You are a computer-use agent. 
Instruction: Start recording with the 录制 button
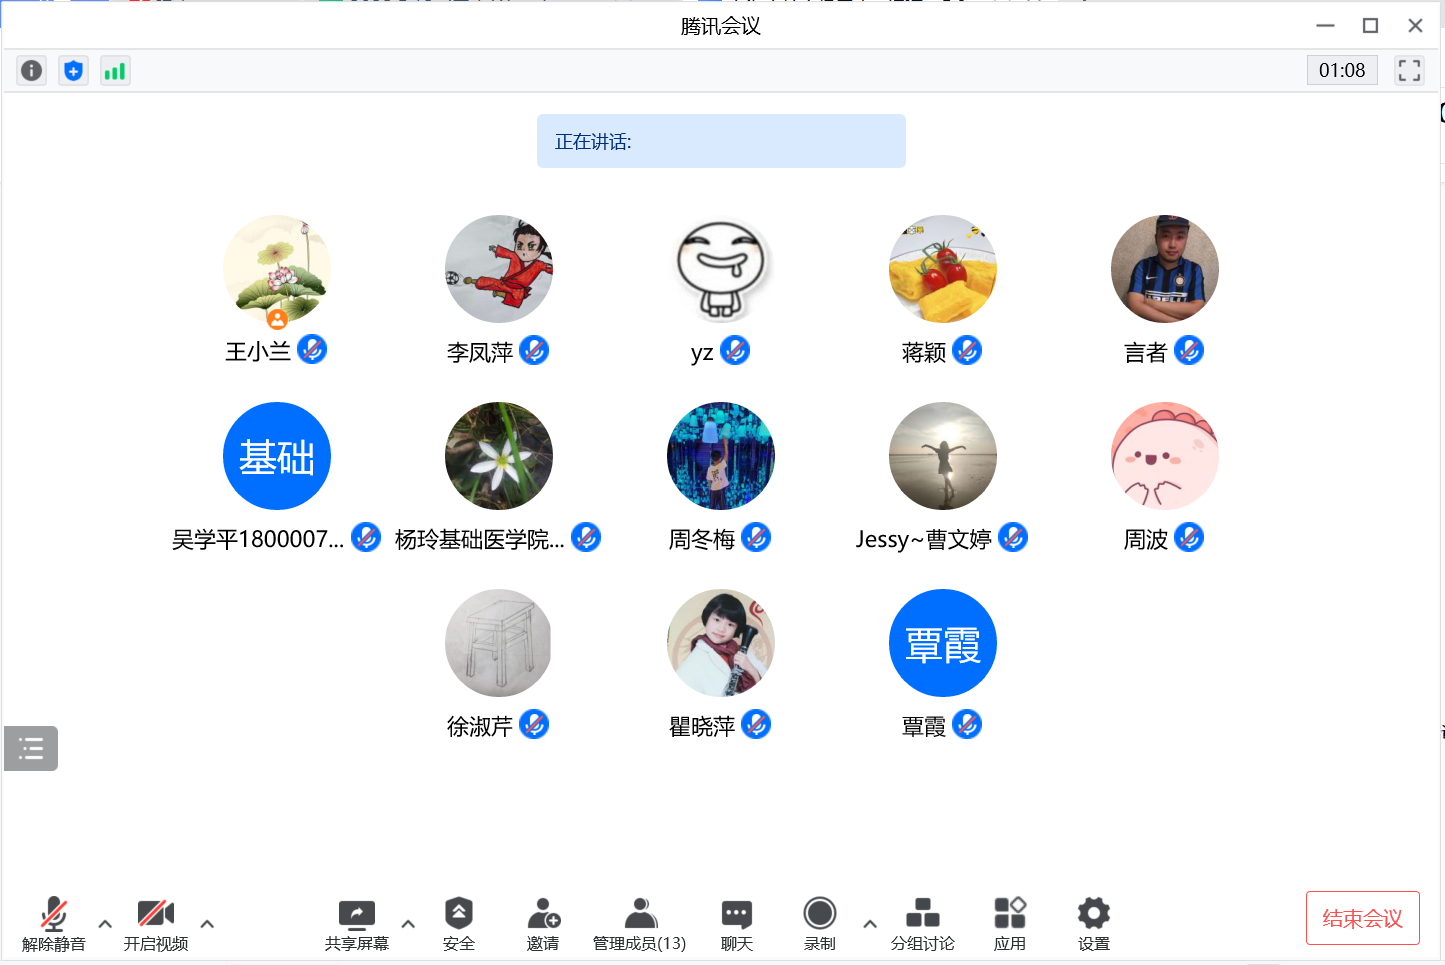pyautogui.click(x=820, y=923)
